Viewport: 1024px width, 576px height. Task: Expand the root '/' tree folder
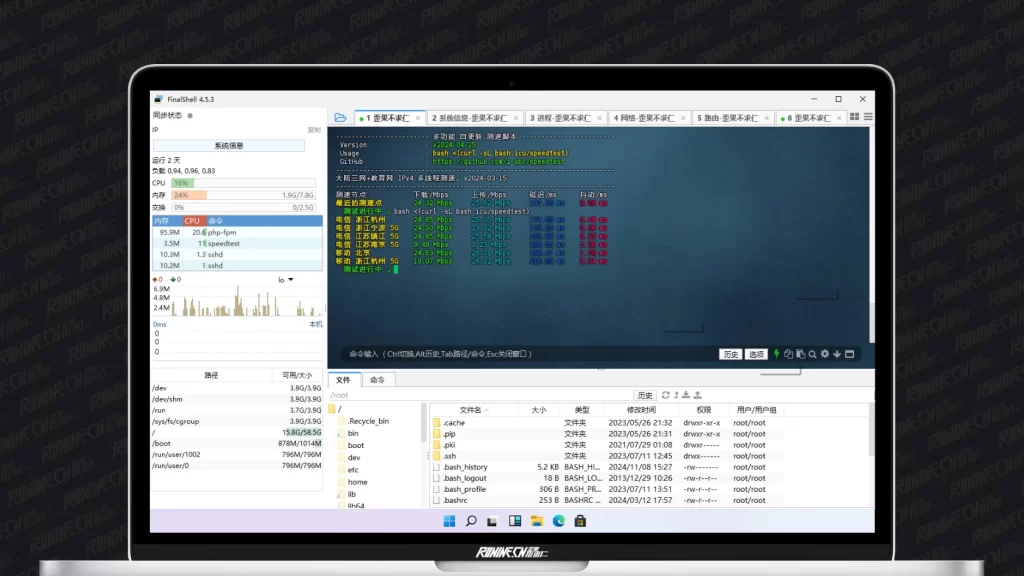(x=333, y=409)
